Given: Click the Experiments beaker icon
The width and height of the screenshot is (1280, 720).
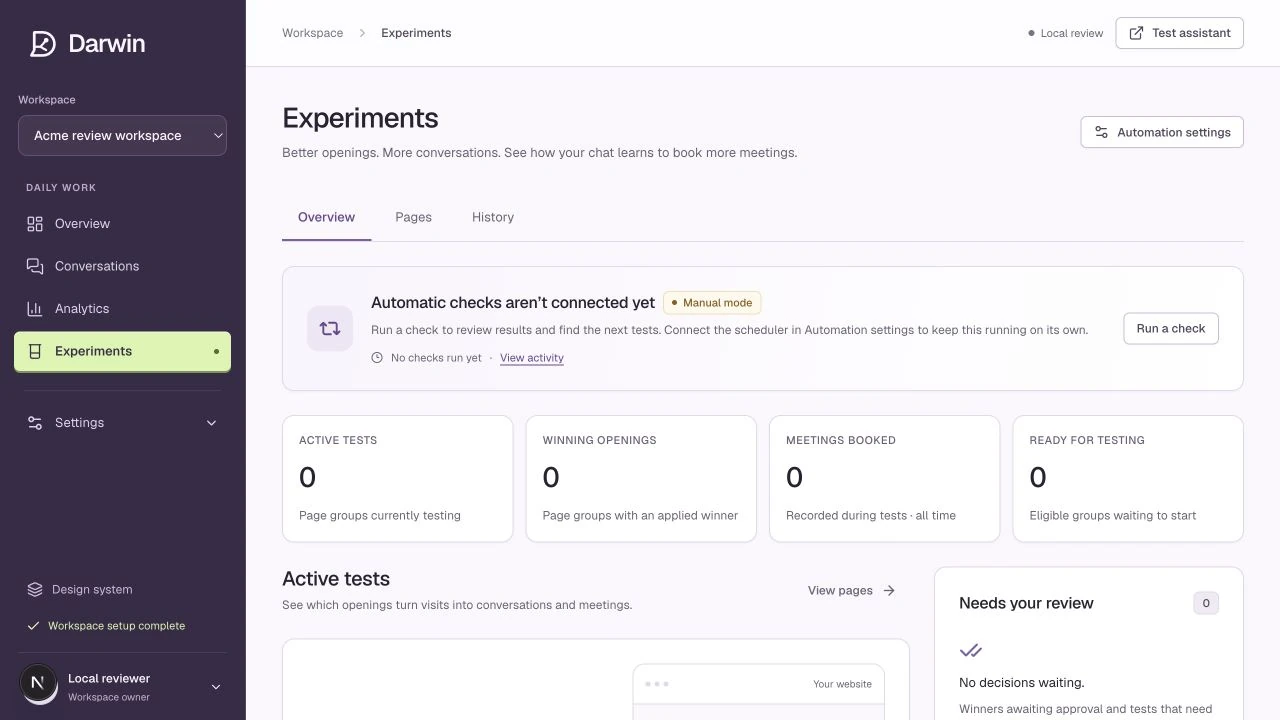Looking at the screenshot, I should coord(35,351).
